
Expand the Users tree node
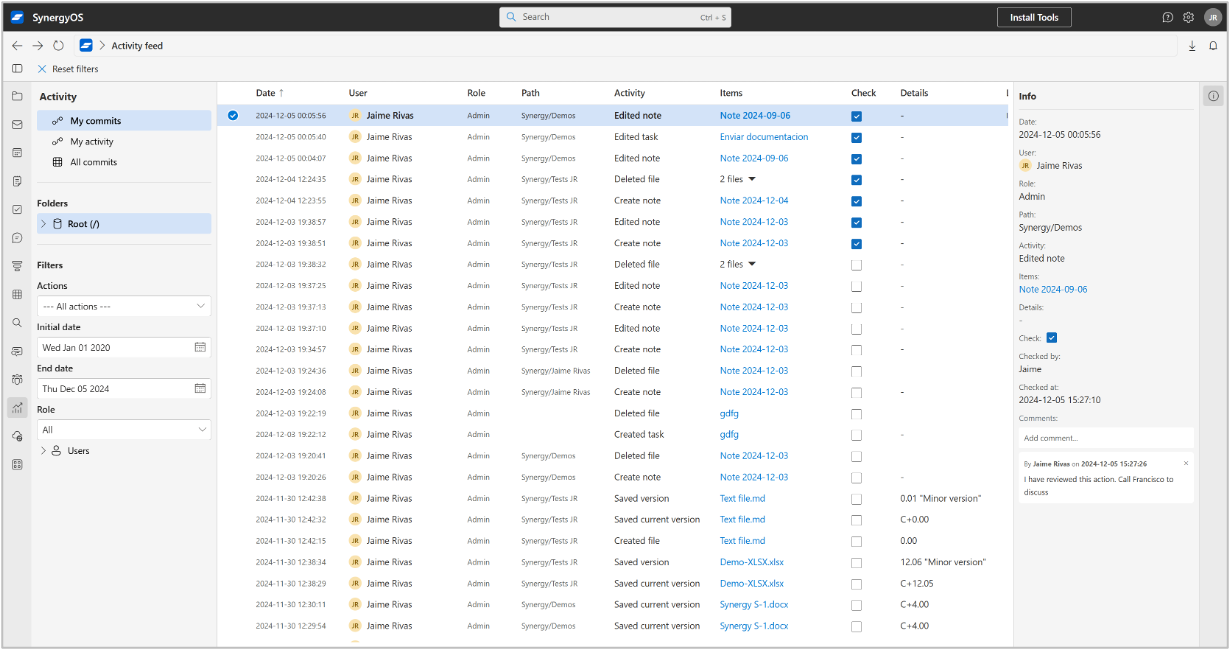[x=43, y=451]
